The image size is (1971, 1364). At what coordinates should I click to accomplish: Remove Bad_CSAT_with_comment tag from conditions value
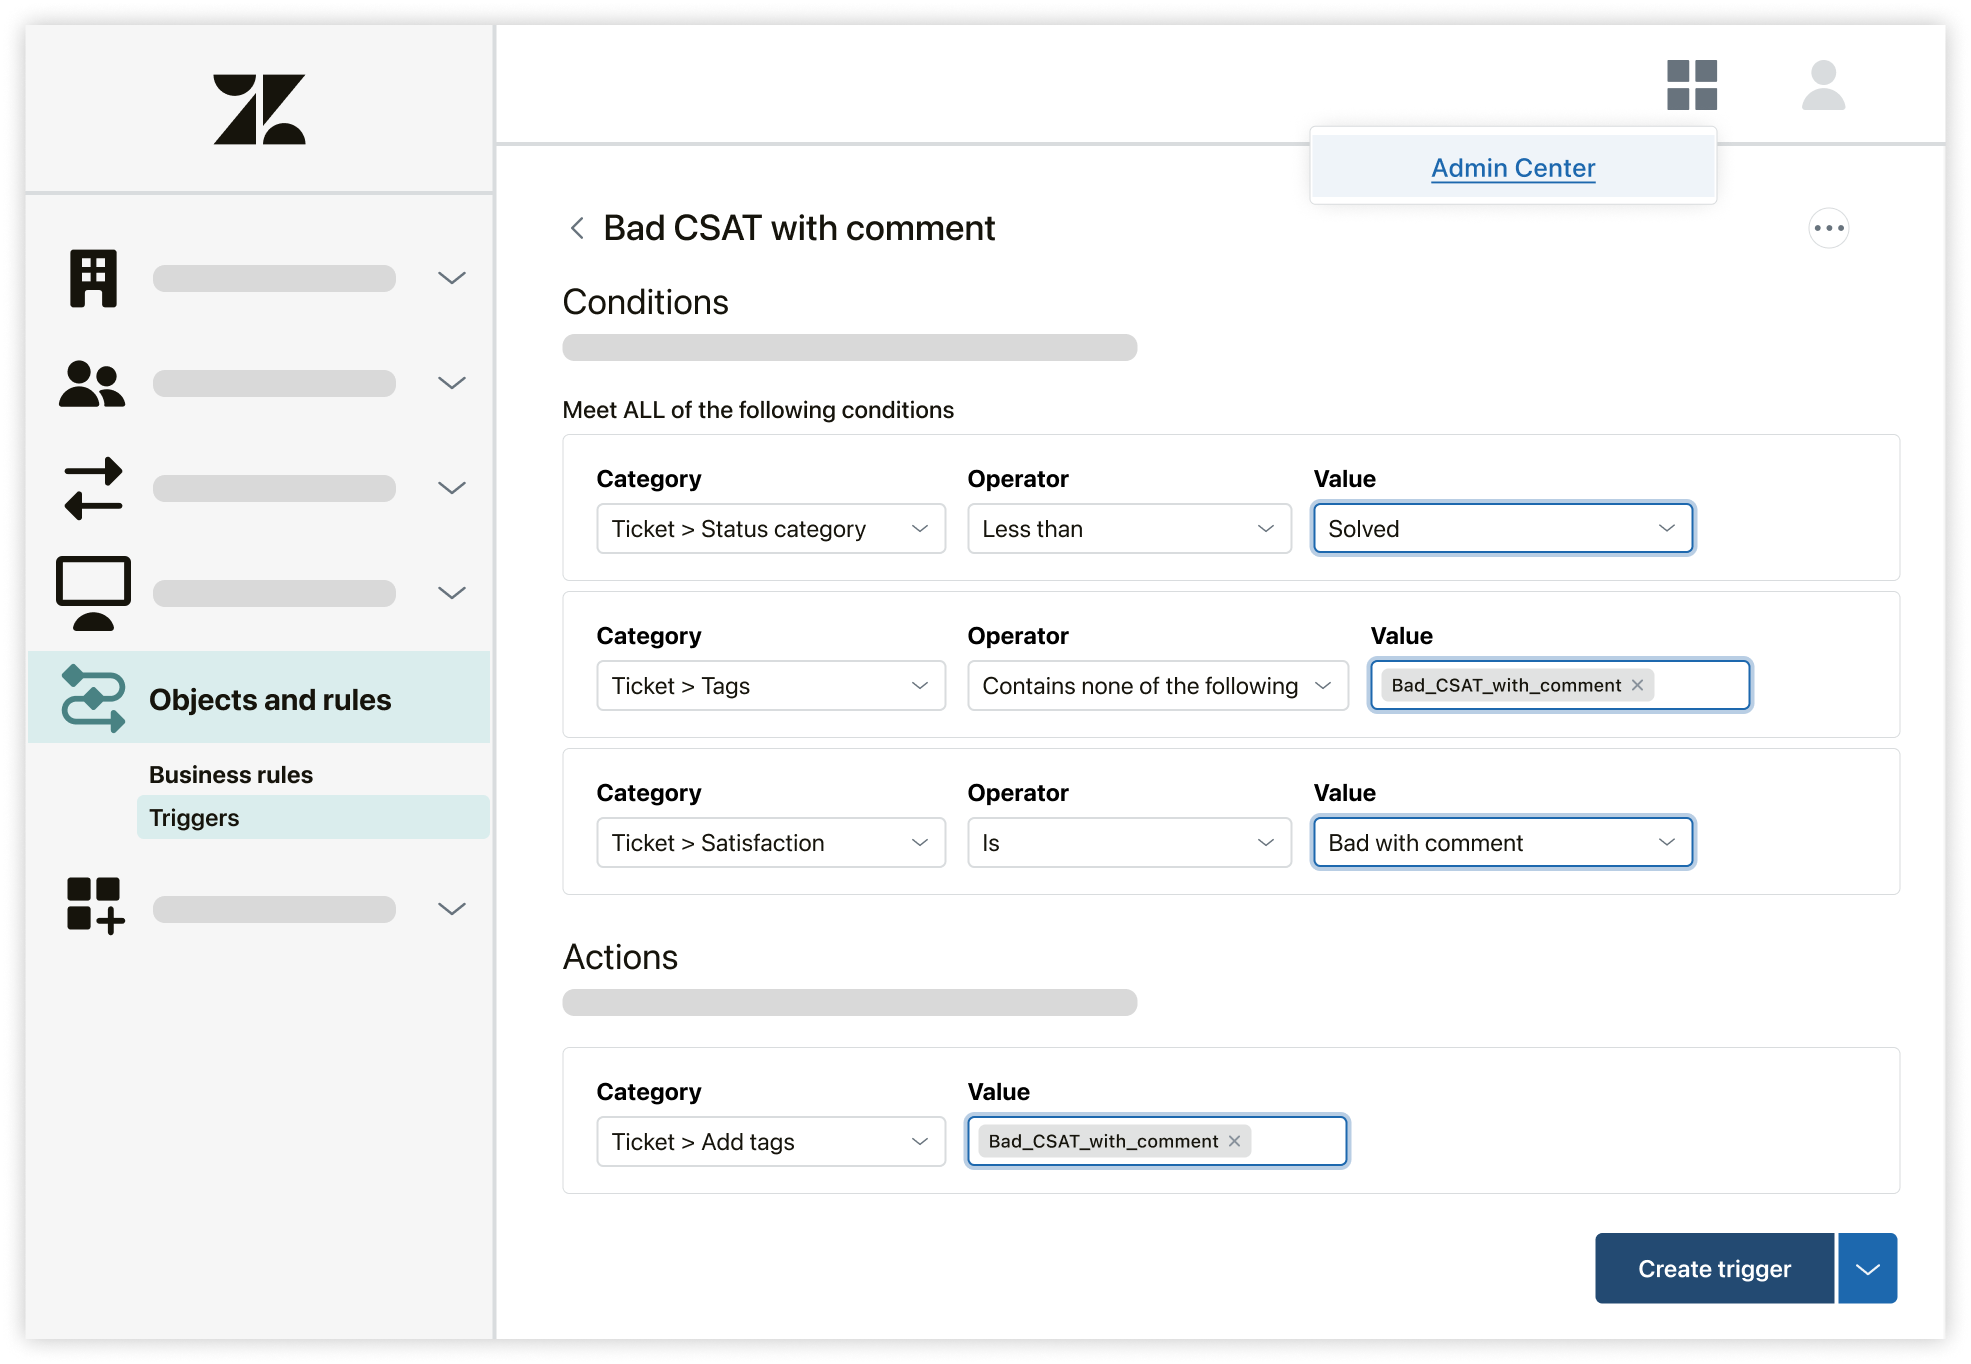[x=1637, y=685]
